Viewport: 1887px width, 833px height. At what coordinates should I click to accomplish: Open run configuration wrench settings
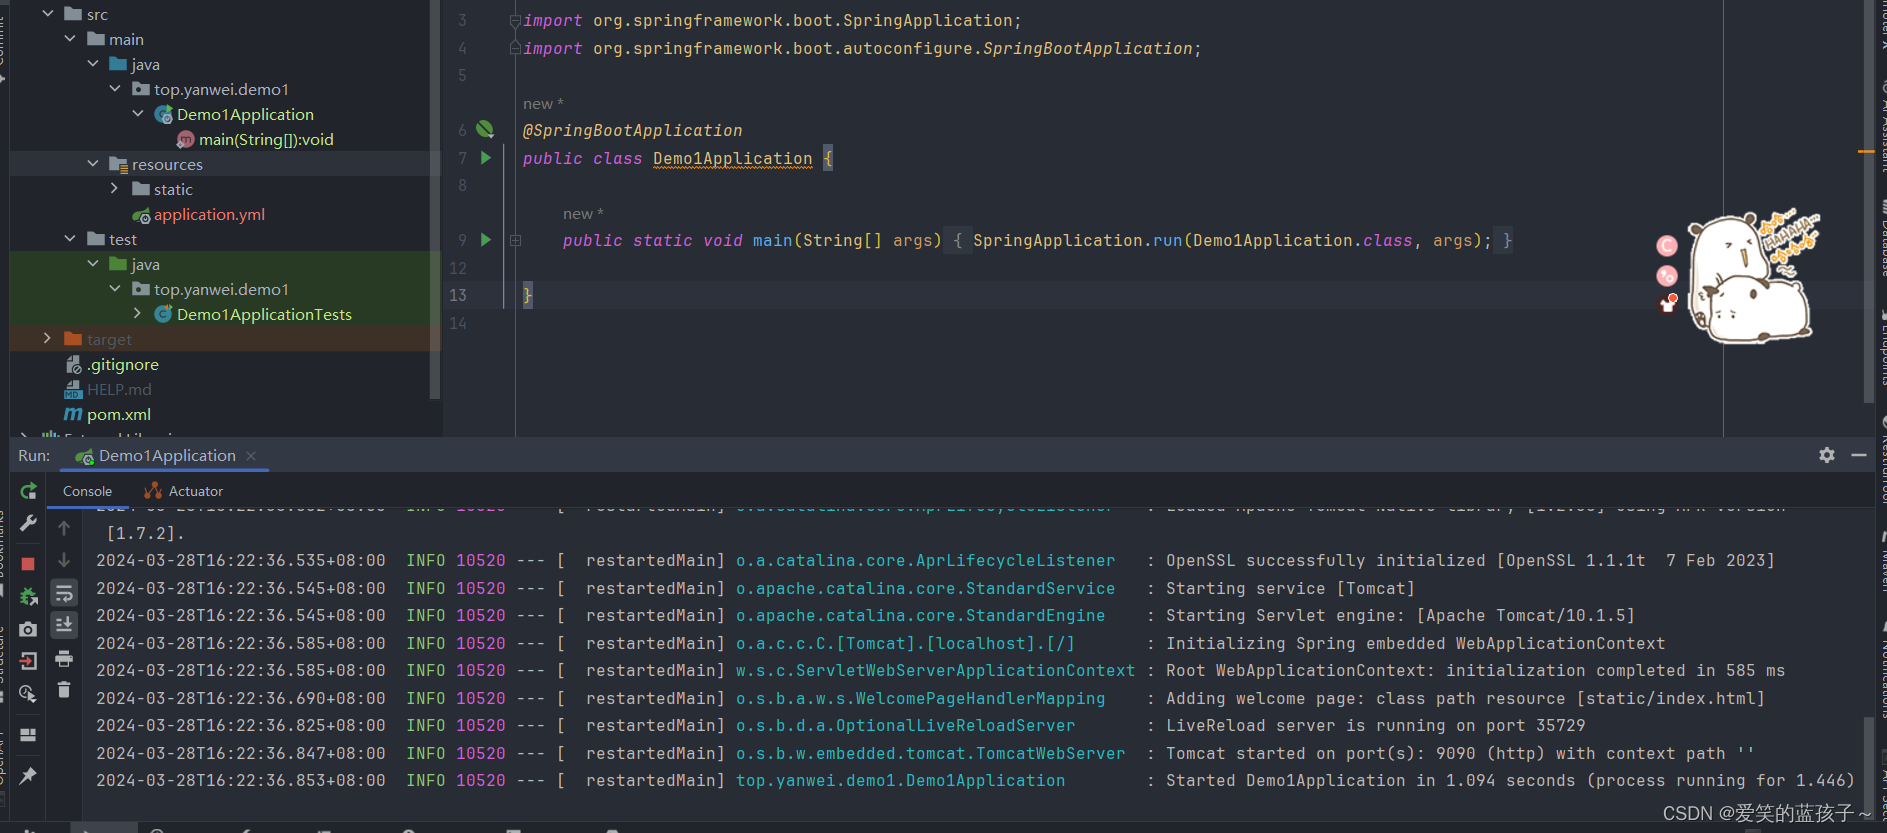(28, 523)
